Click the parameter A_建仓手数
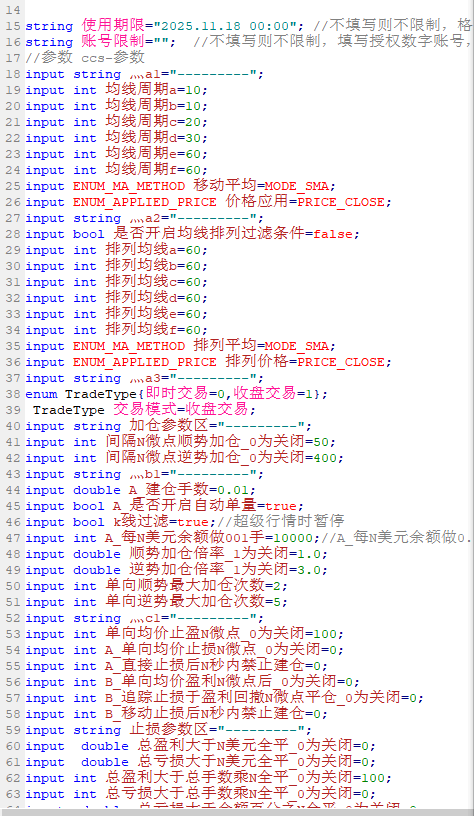Viewport: 476px width, 816px height. coord(169,490)
